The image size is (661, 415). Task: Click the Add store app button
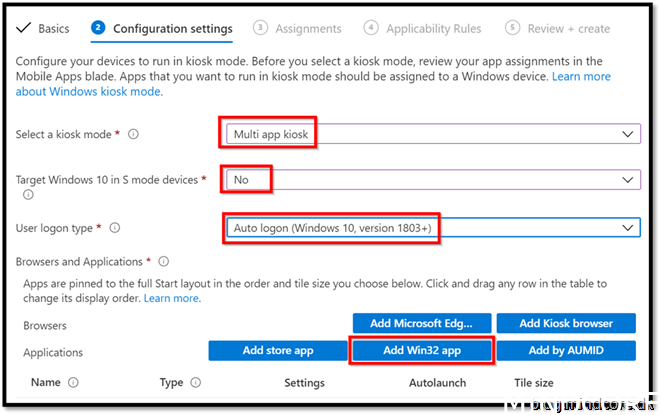(x=277, y=351)
